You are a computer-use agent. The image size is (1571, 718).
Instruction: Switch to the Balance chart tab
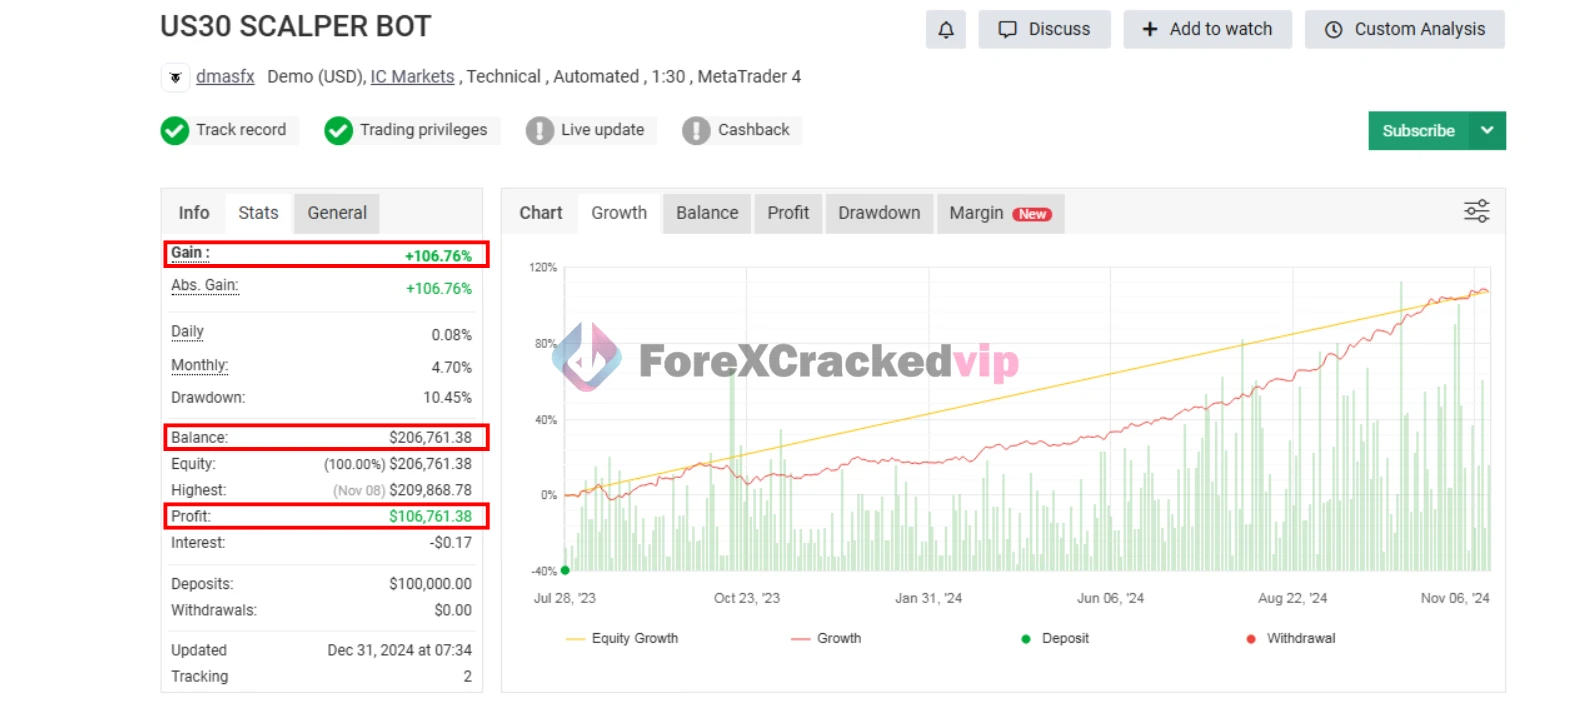tap(707, 213)
